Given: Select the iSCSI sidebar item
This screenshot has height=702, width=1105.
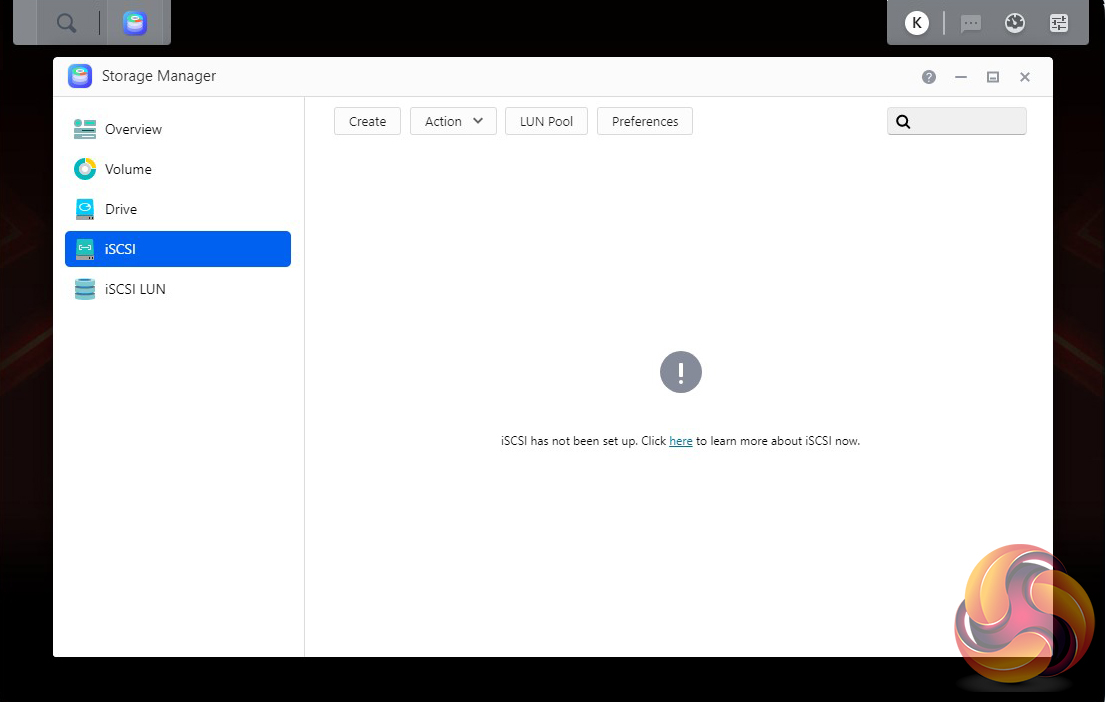Looking at the screenshot, I should (178, 249).
